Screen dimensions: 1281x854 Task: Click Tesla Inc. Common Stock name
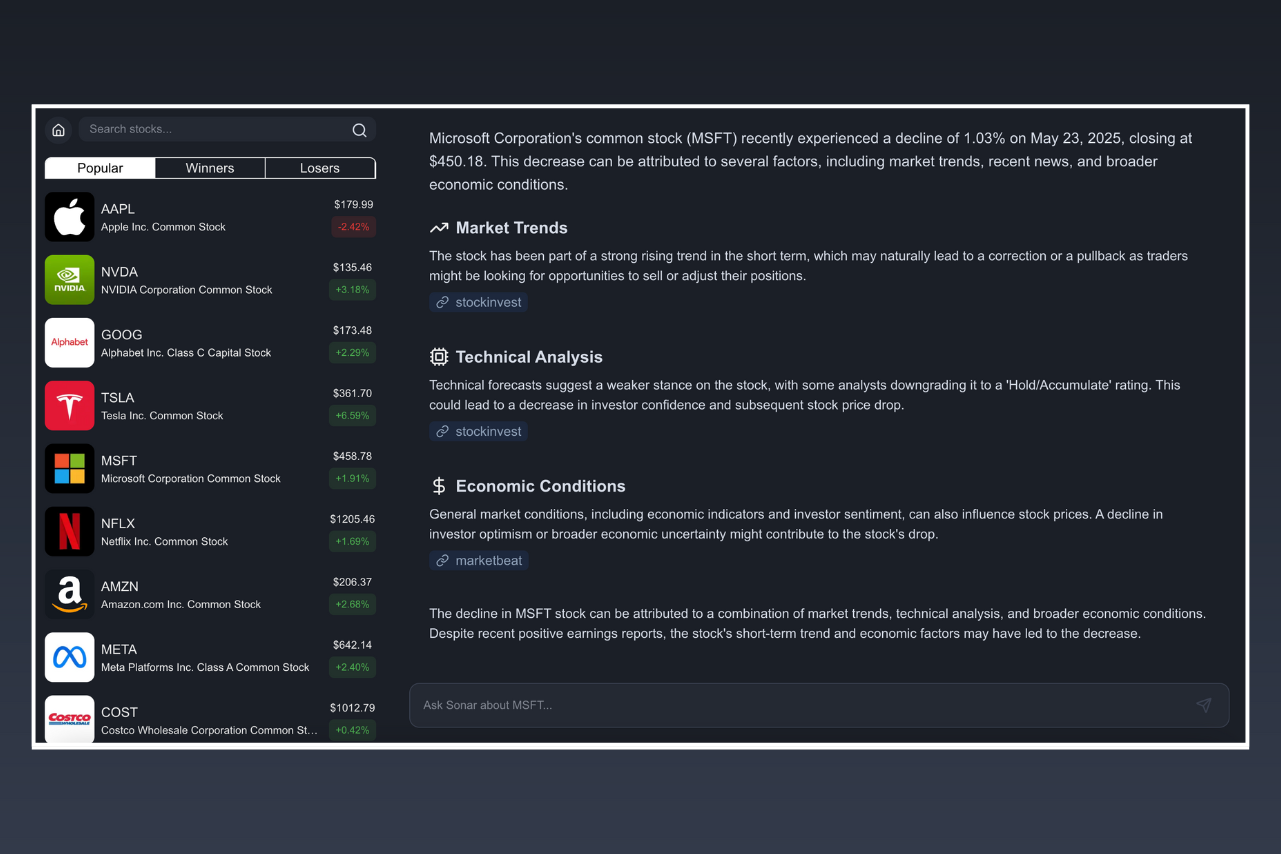tap(162, 416)
